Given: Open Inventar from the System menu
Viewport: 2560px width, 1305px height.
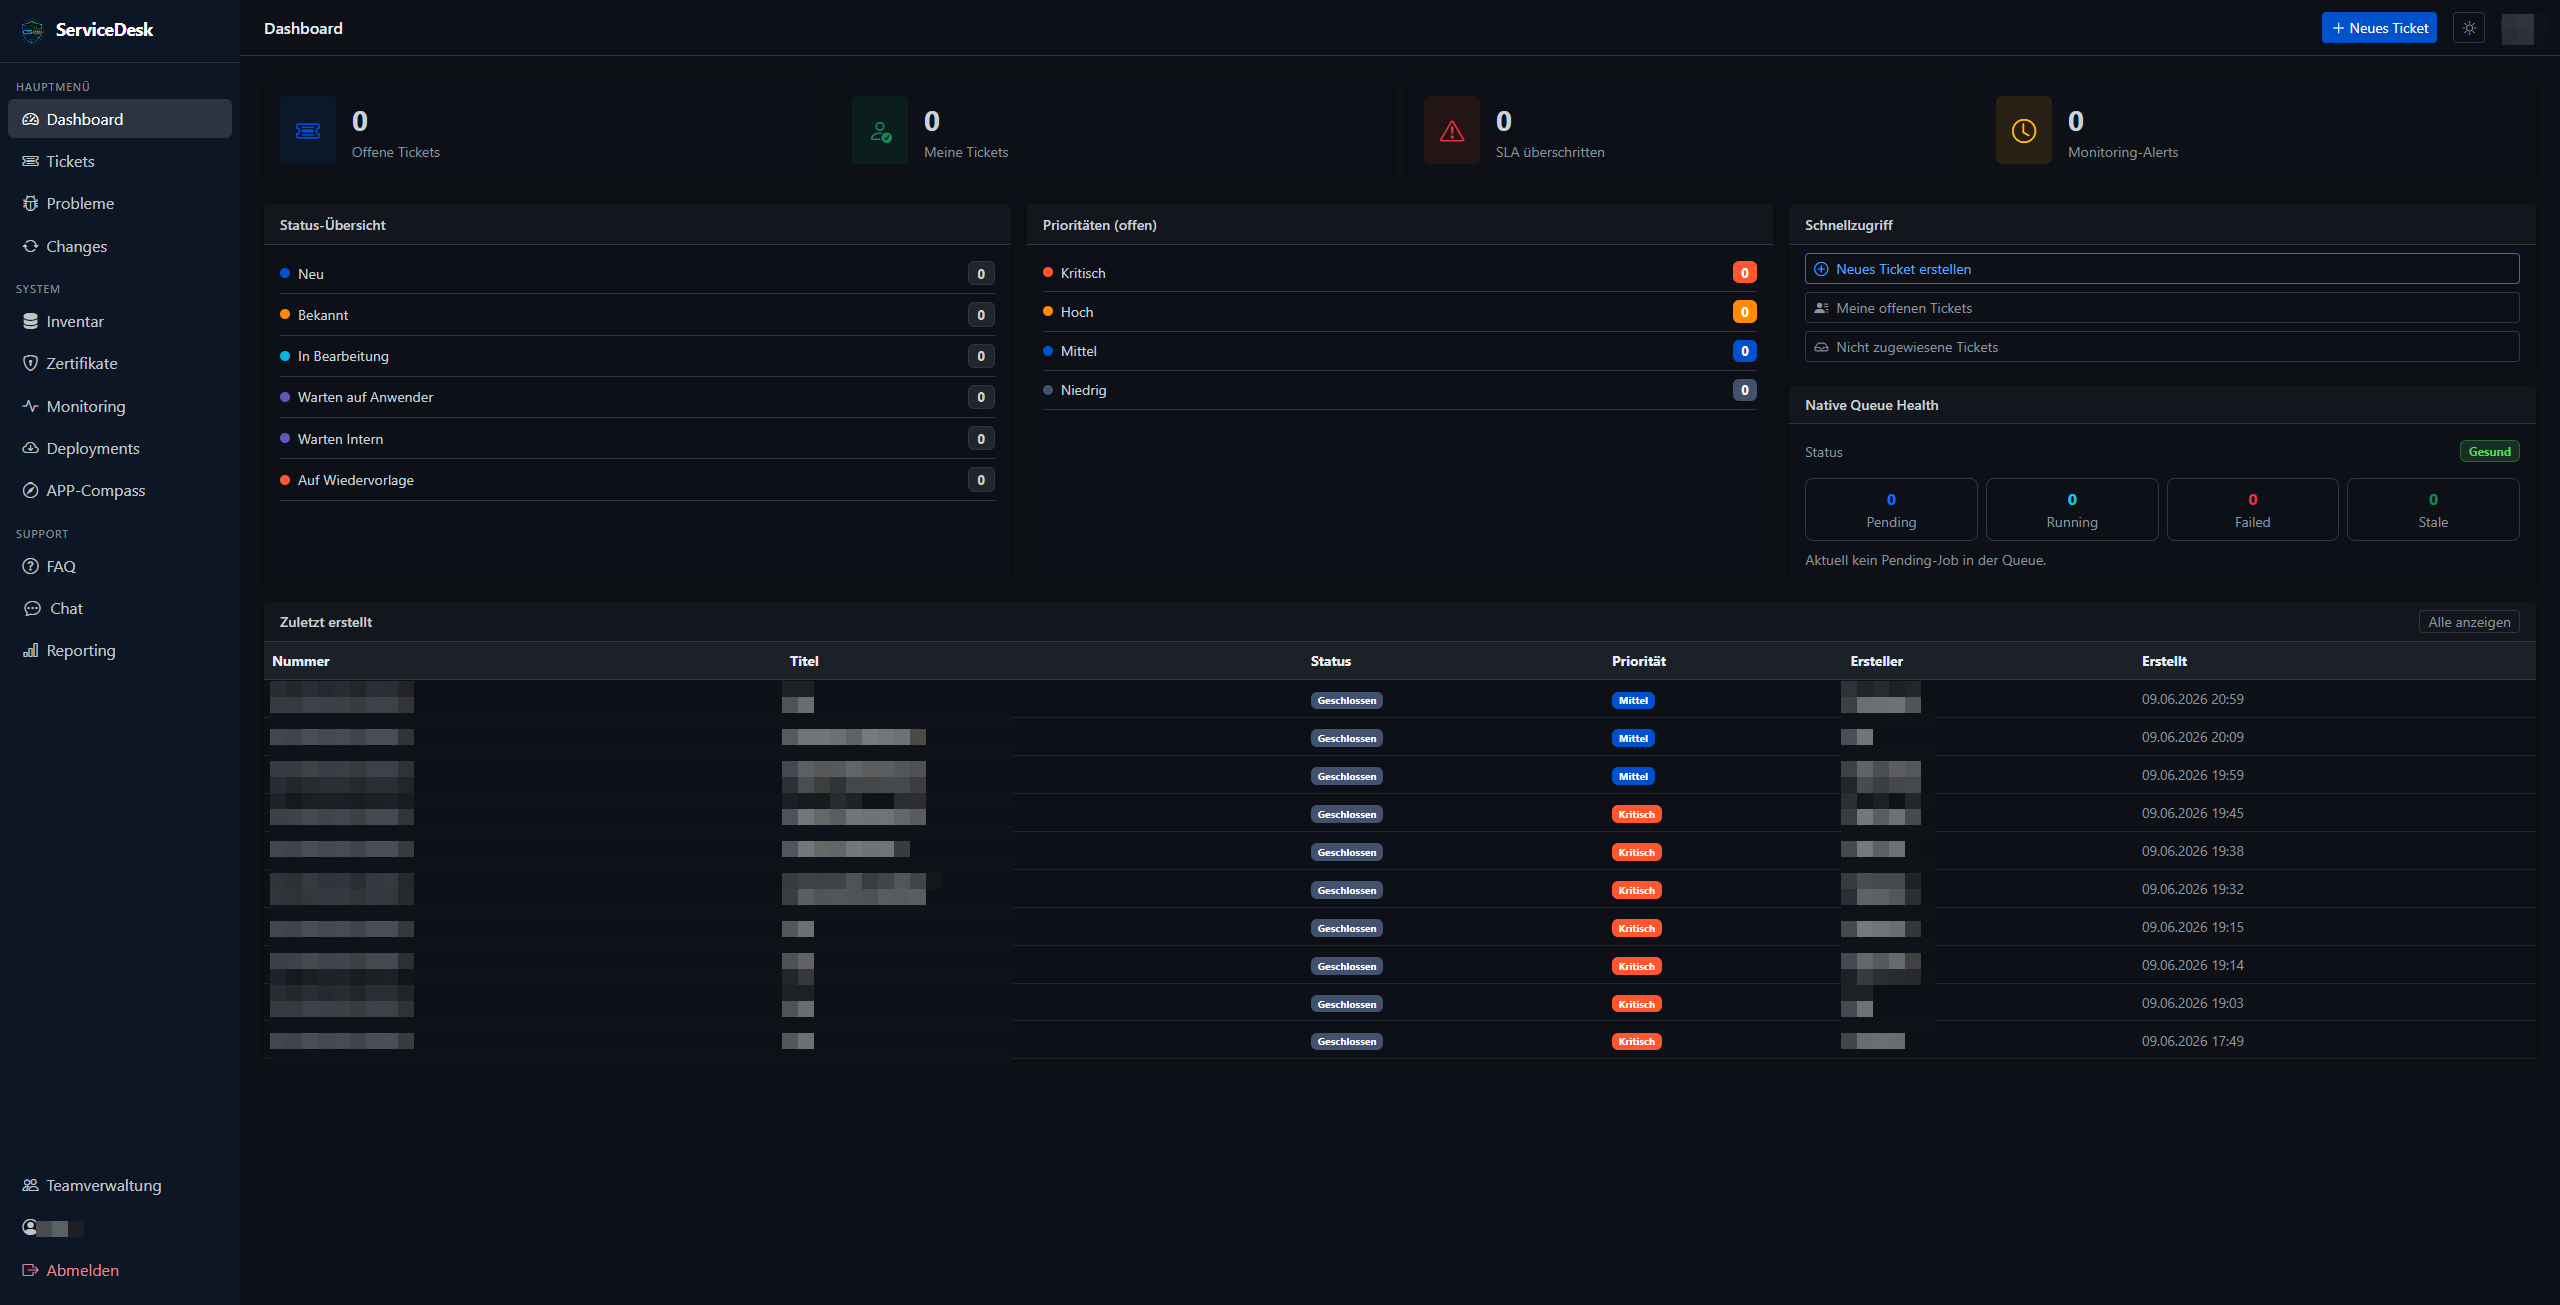Looking at the screenshot, I should point(120,321).
